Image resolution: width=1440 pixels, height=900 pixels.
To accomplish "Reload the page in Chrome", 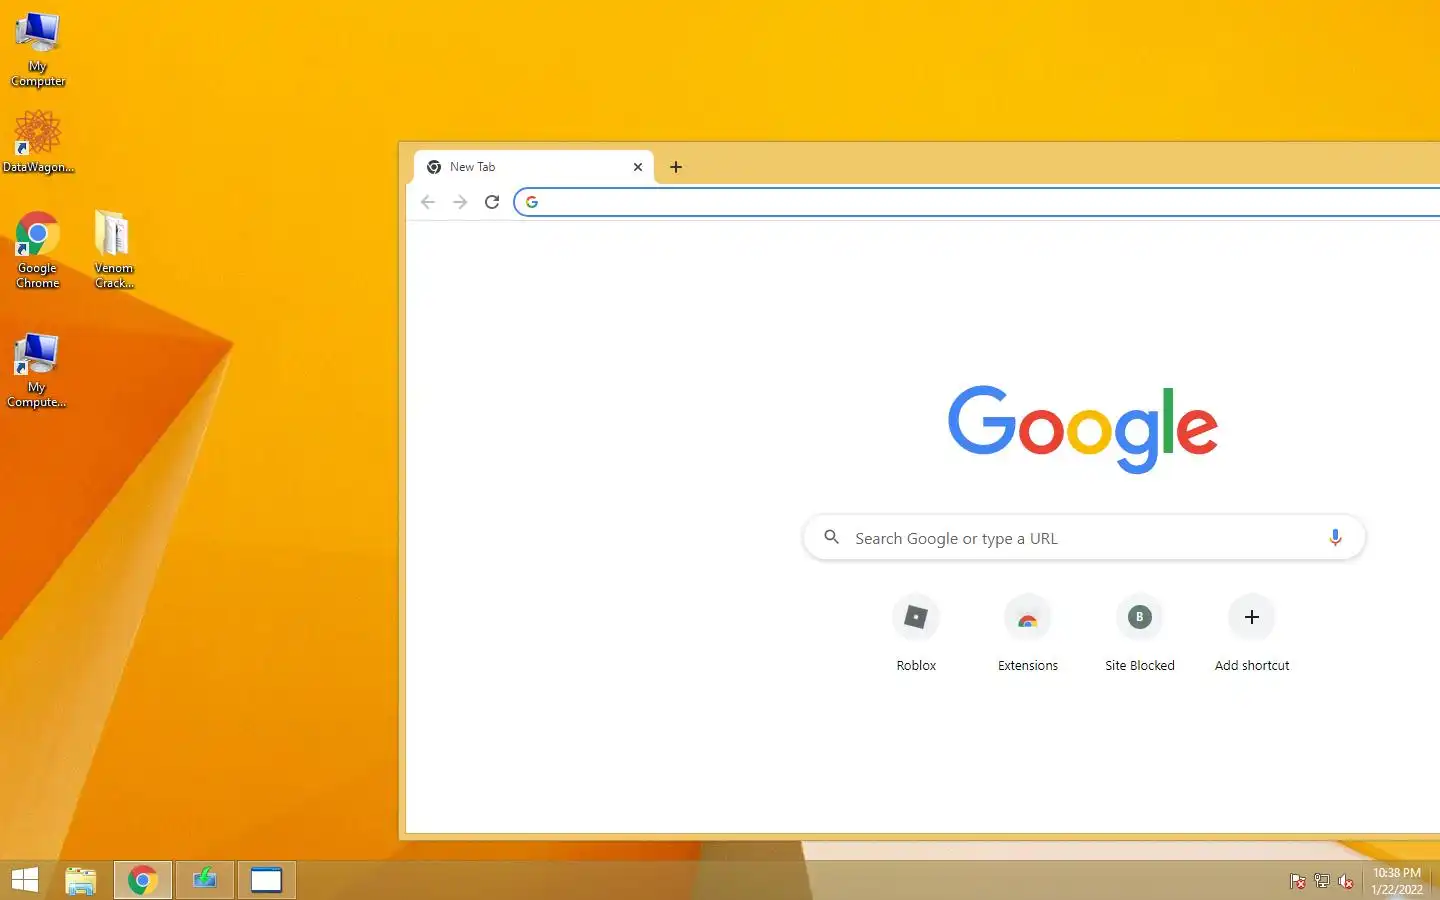I will tap(492, 202).
